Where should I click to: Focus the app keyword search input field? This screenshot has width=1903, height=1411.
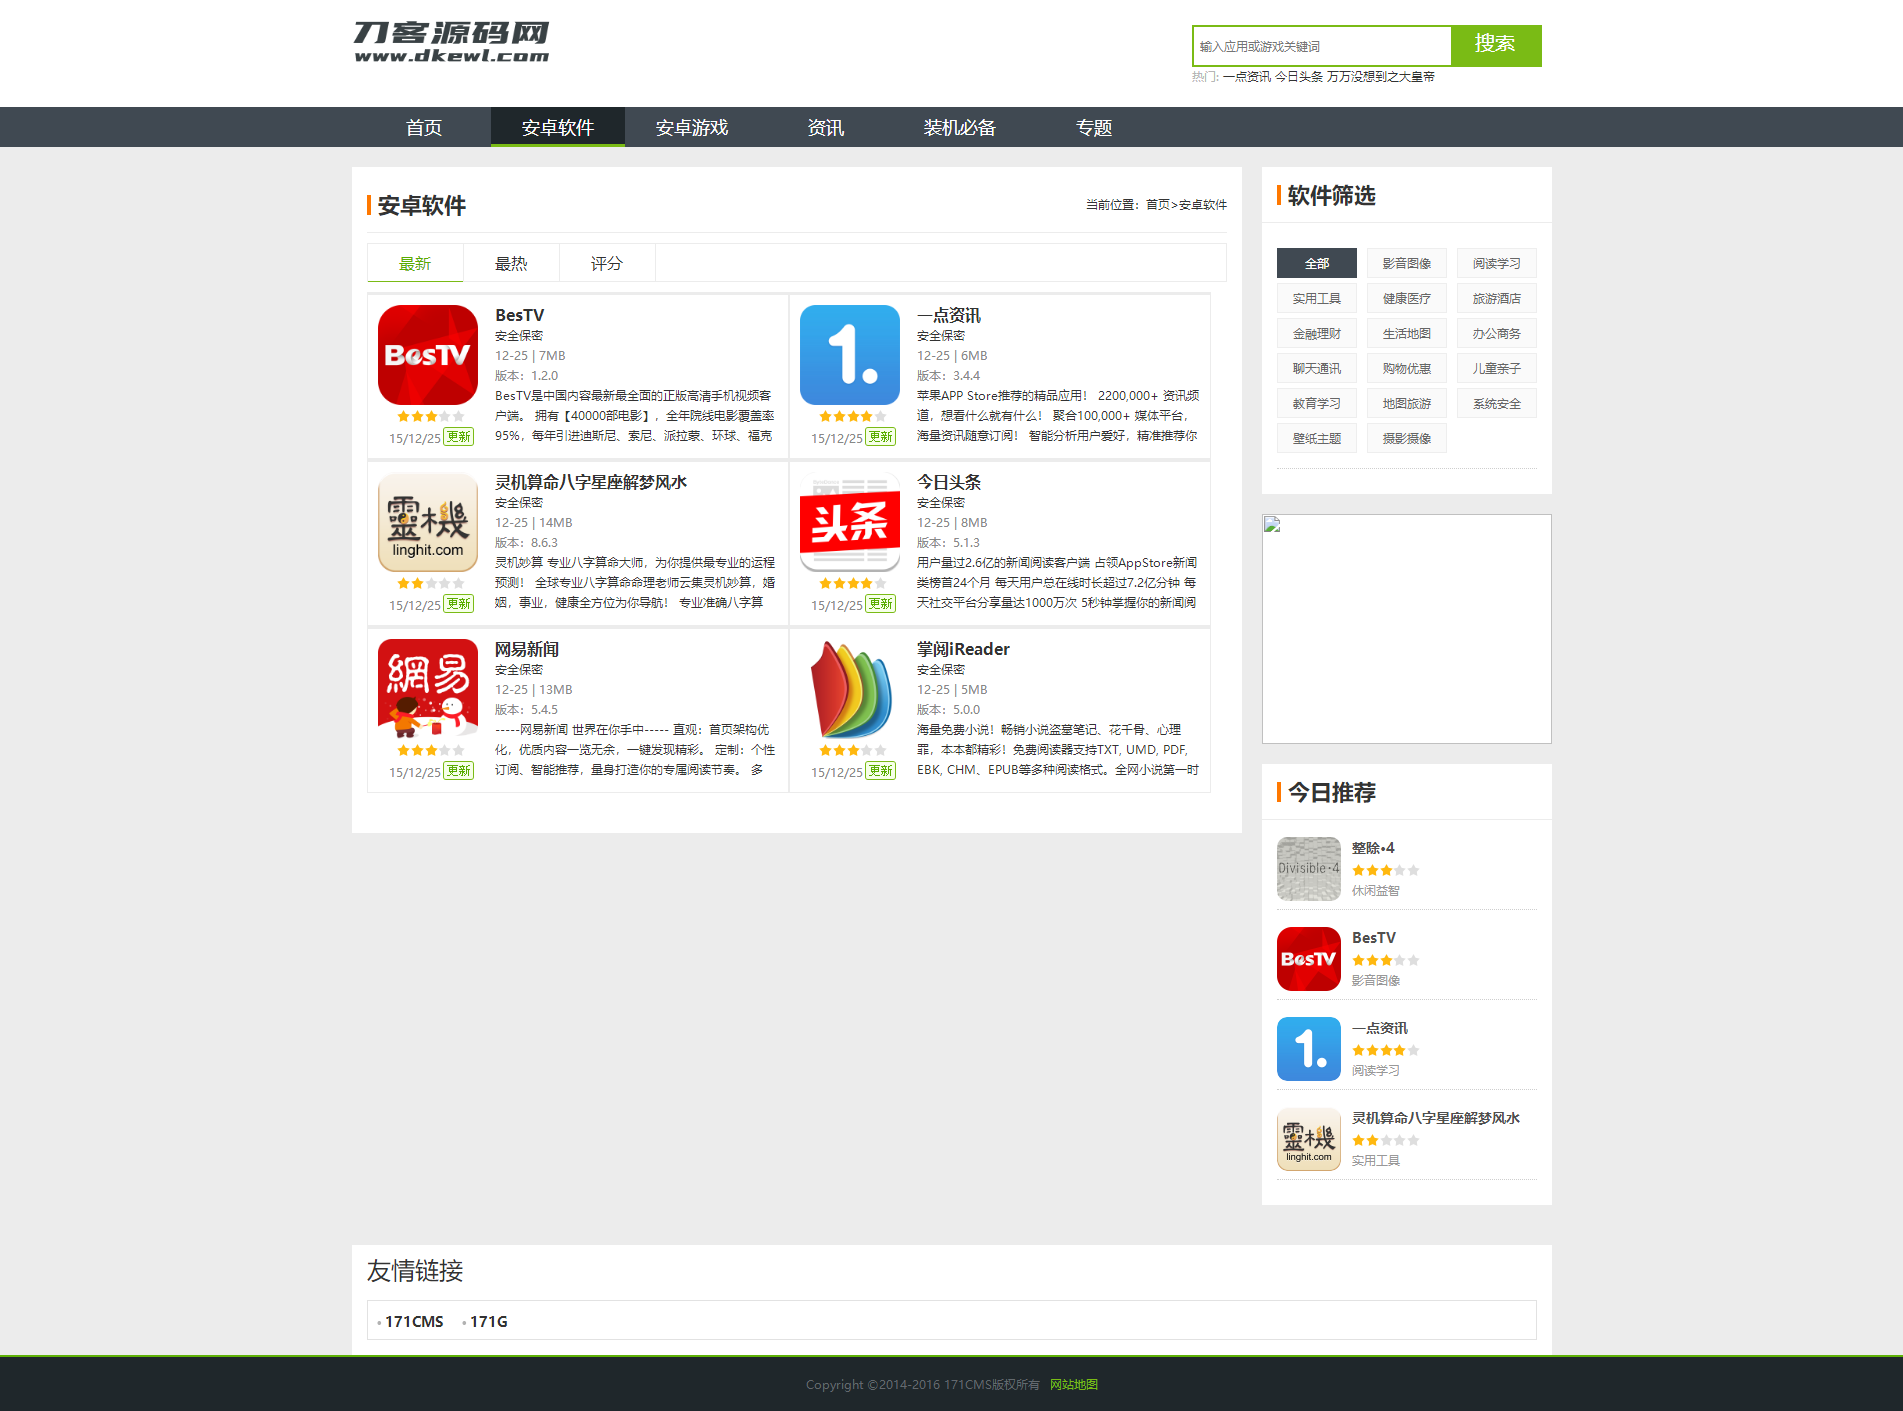click(1322, 46)
